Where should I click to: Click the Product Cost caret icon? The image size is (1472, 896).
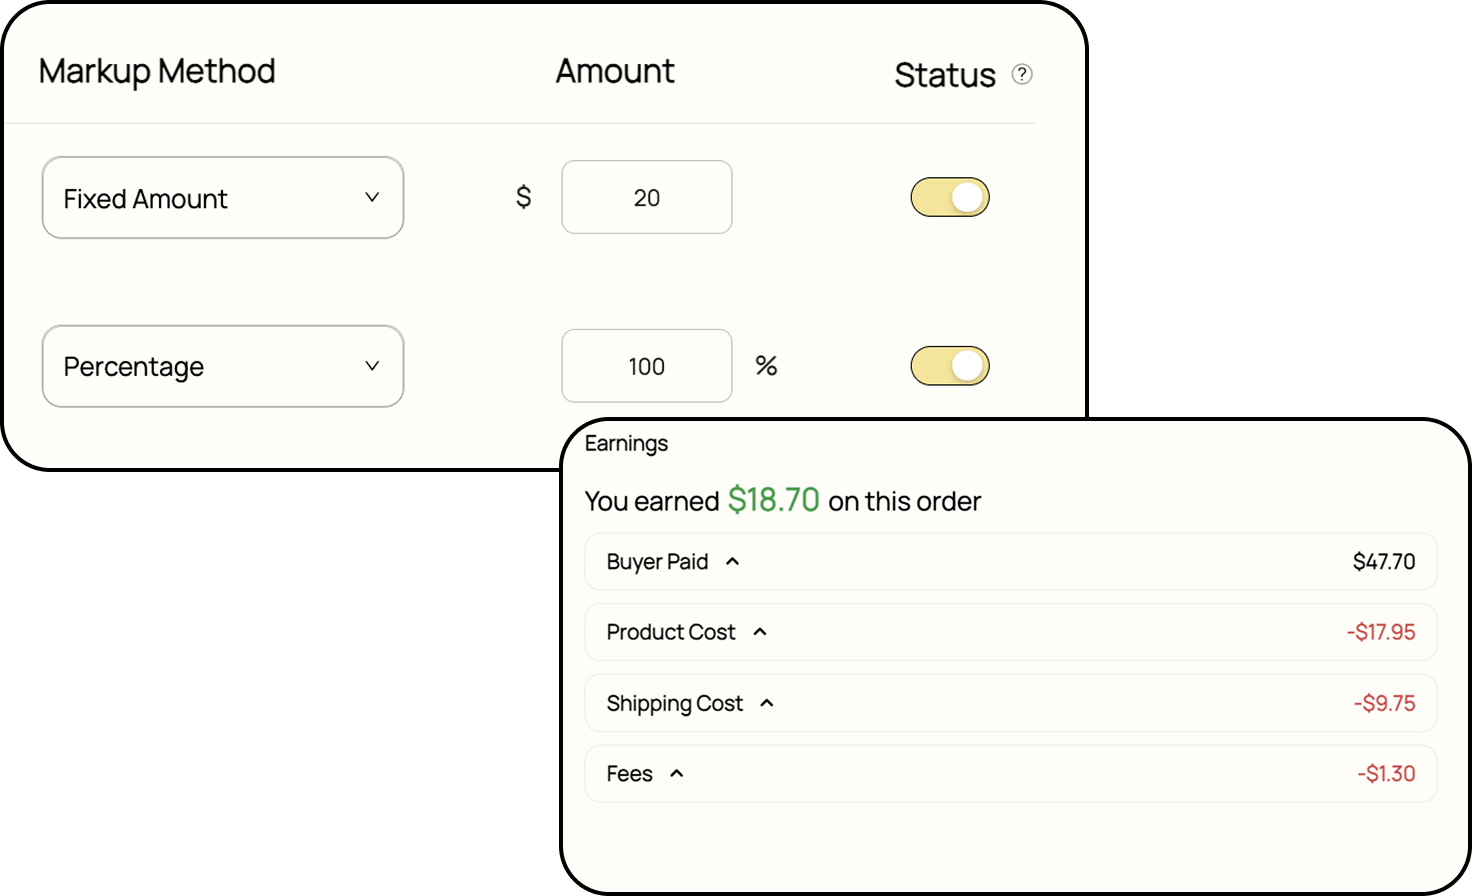click(760, 632)
